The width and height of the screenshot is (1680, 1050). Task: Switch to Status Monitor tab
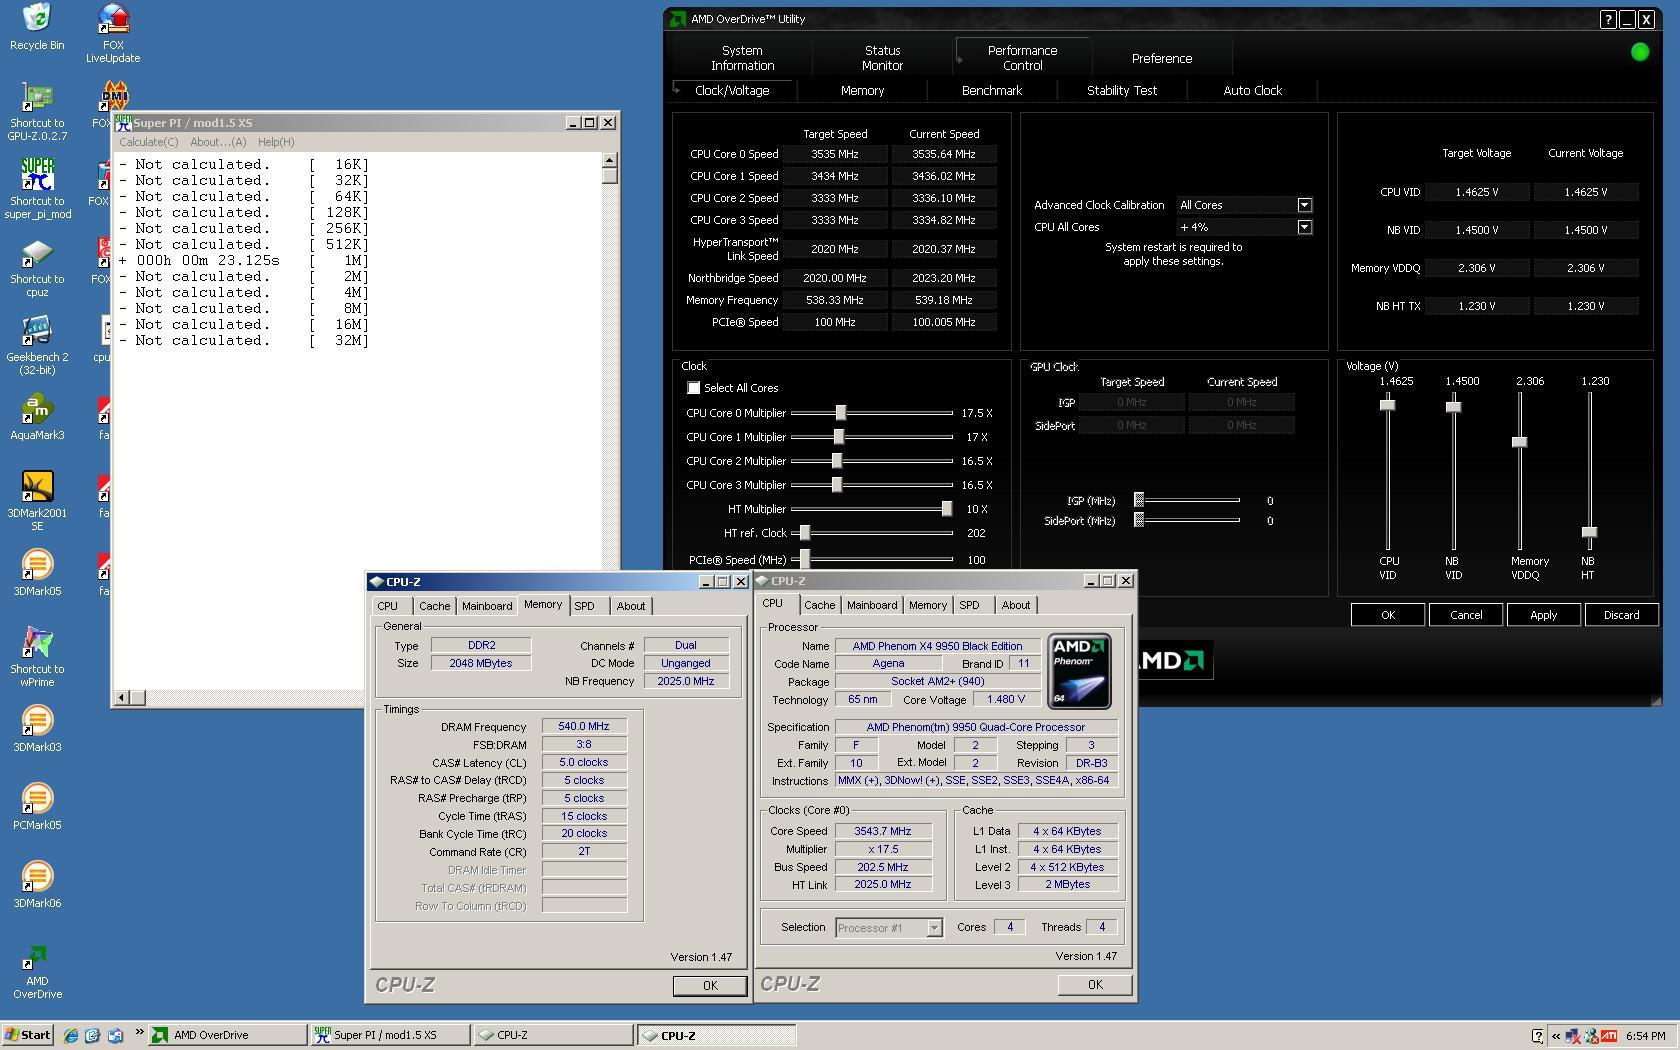882,58
